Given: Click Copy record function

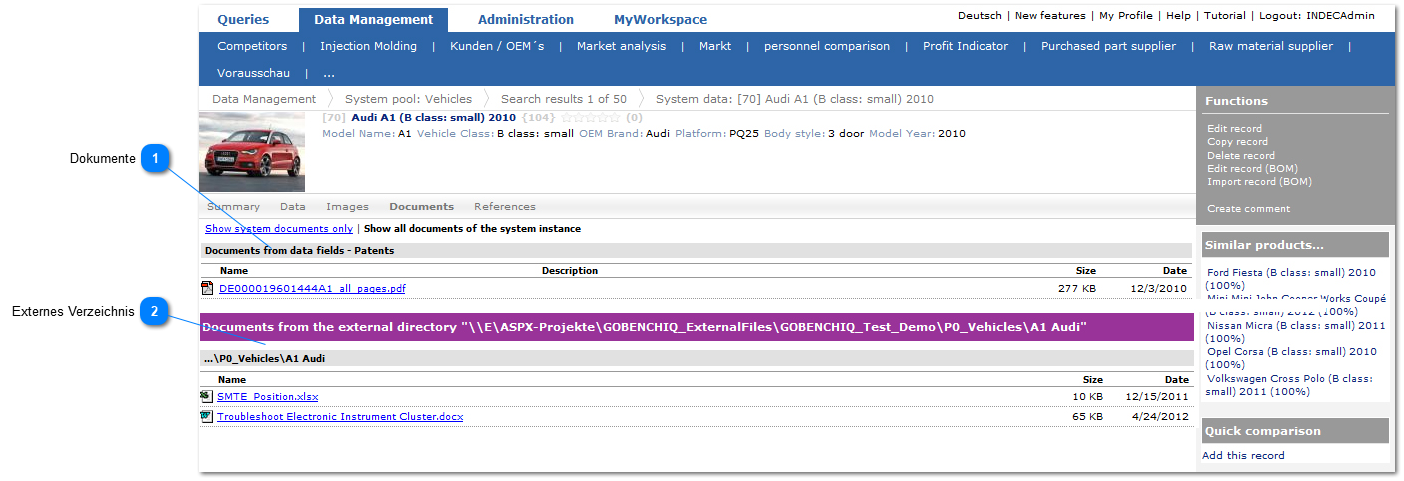Looking at the screenshot, I should tap(1237, 142).
